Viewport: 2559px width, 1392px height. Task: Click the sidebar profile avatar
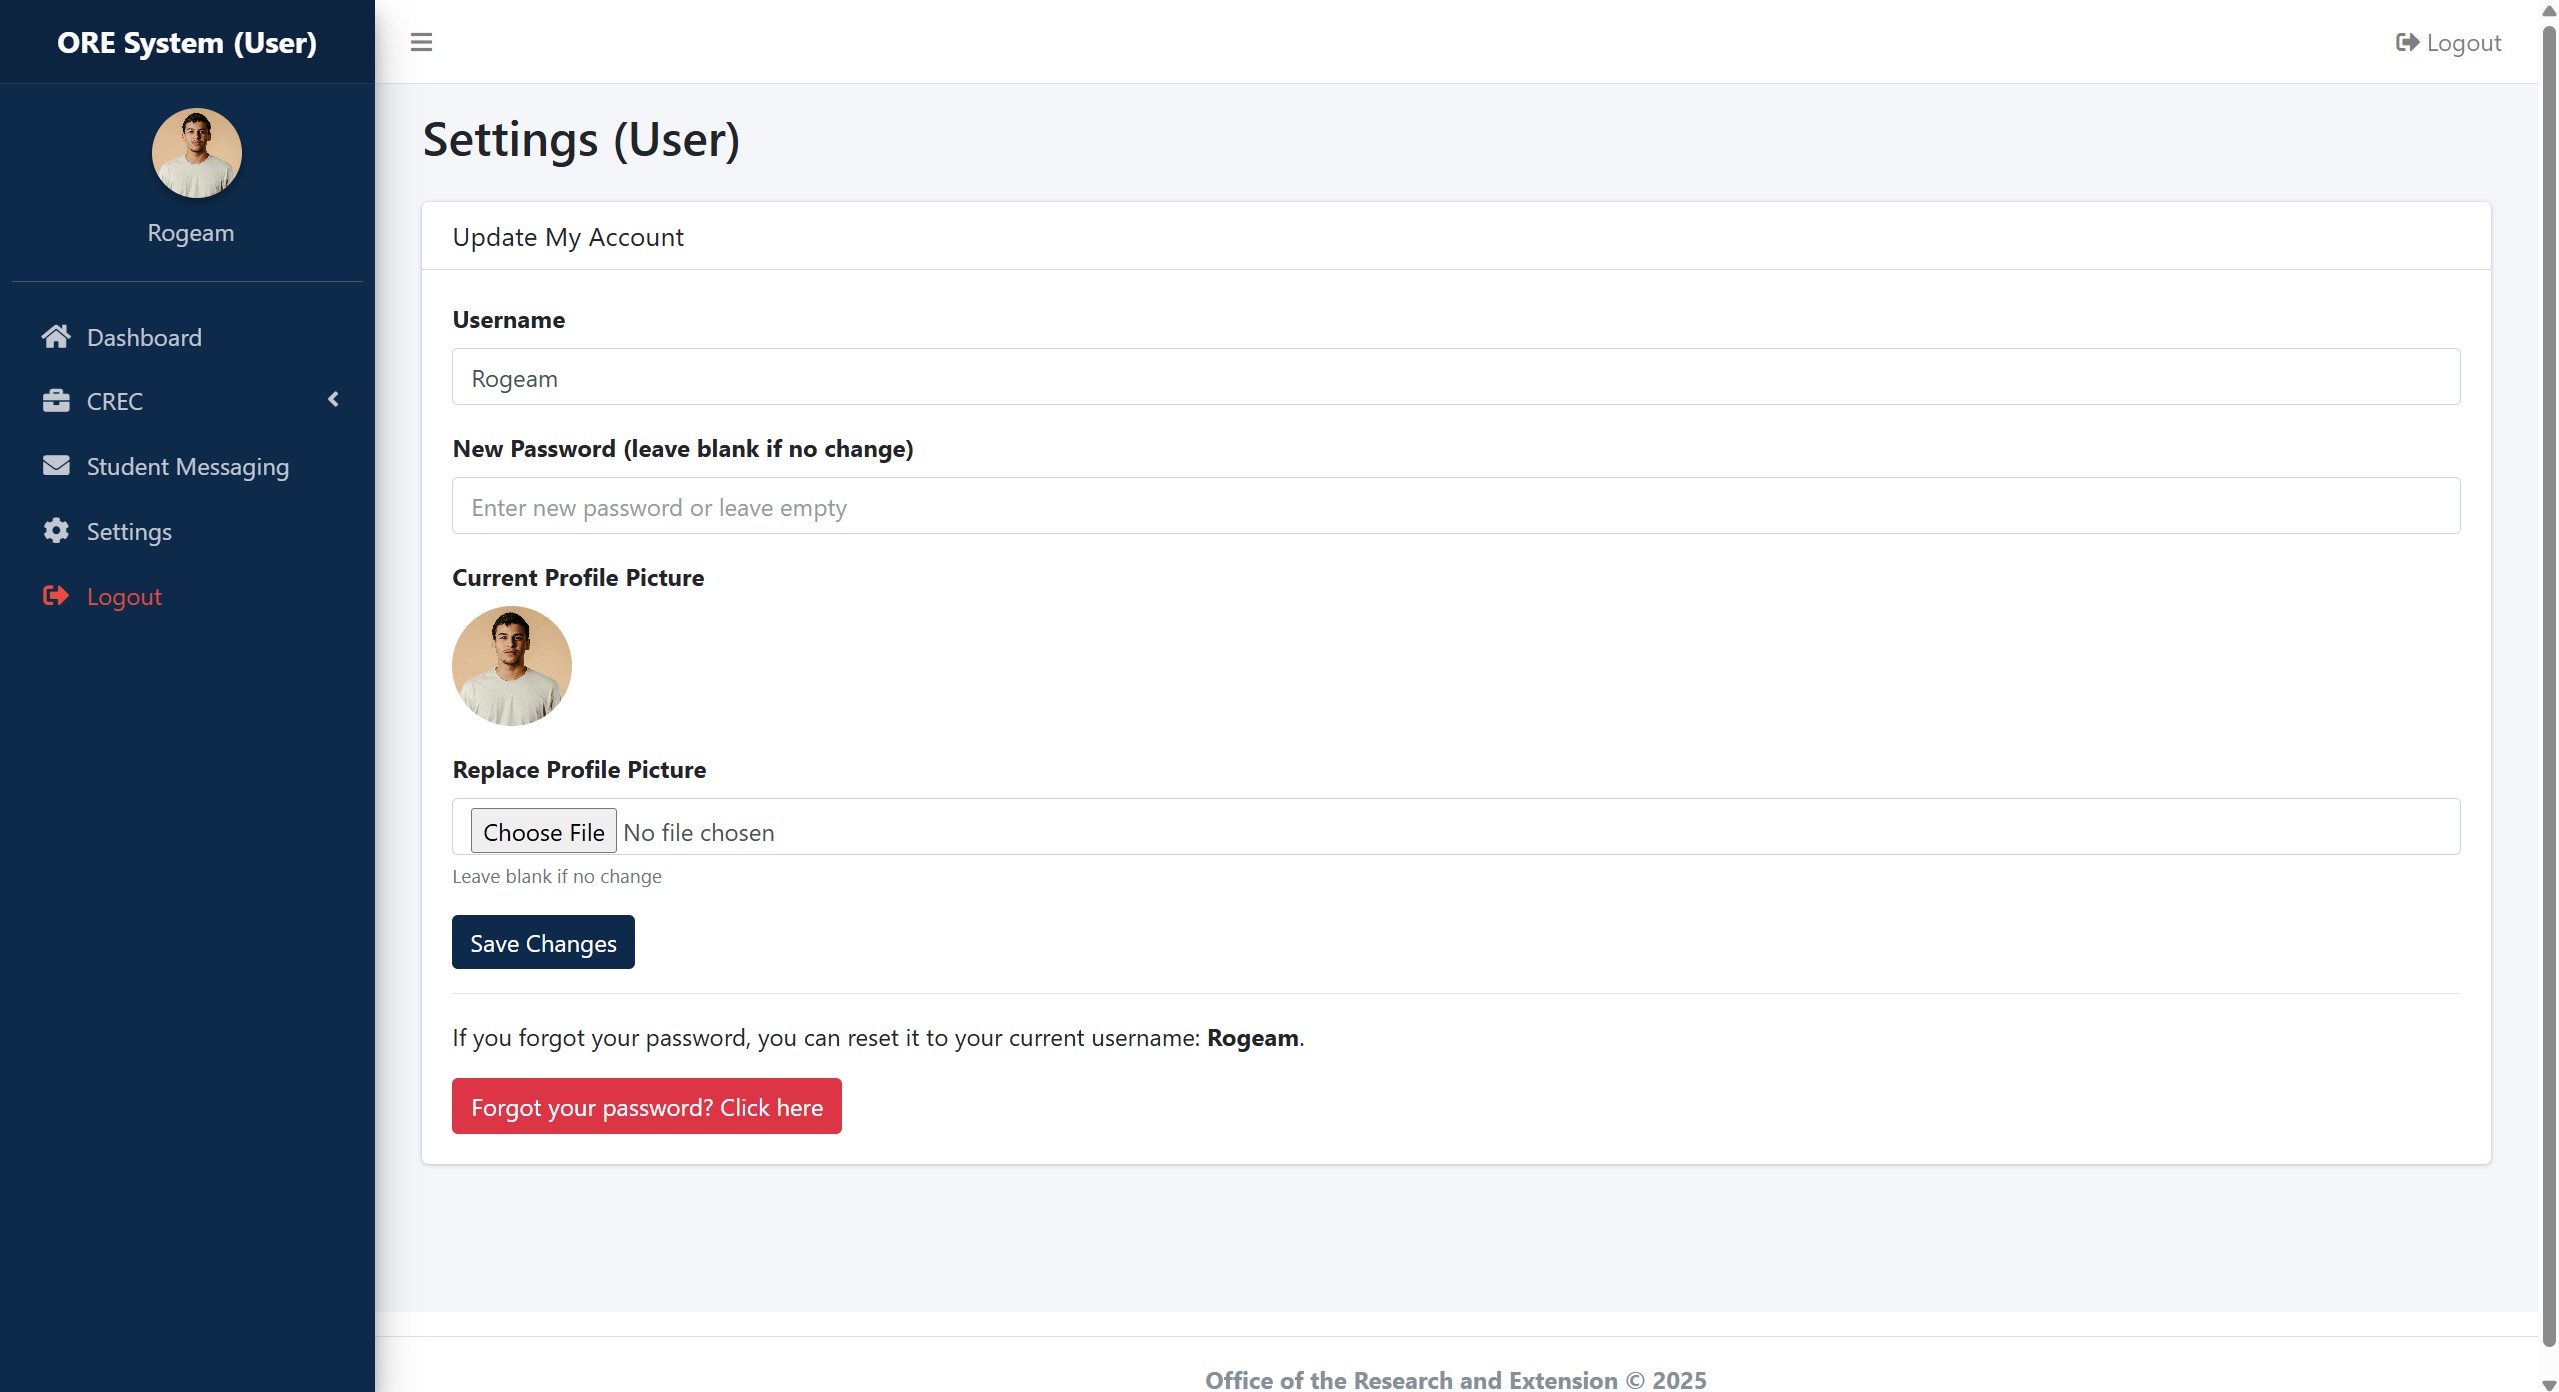(196, 153)
